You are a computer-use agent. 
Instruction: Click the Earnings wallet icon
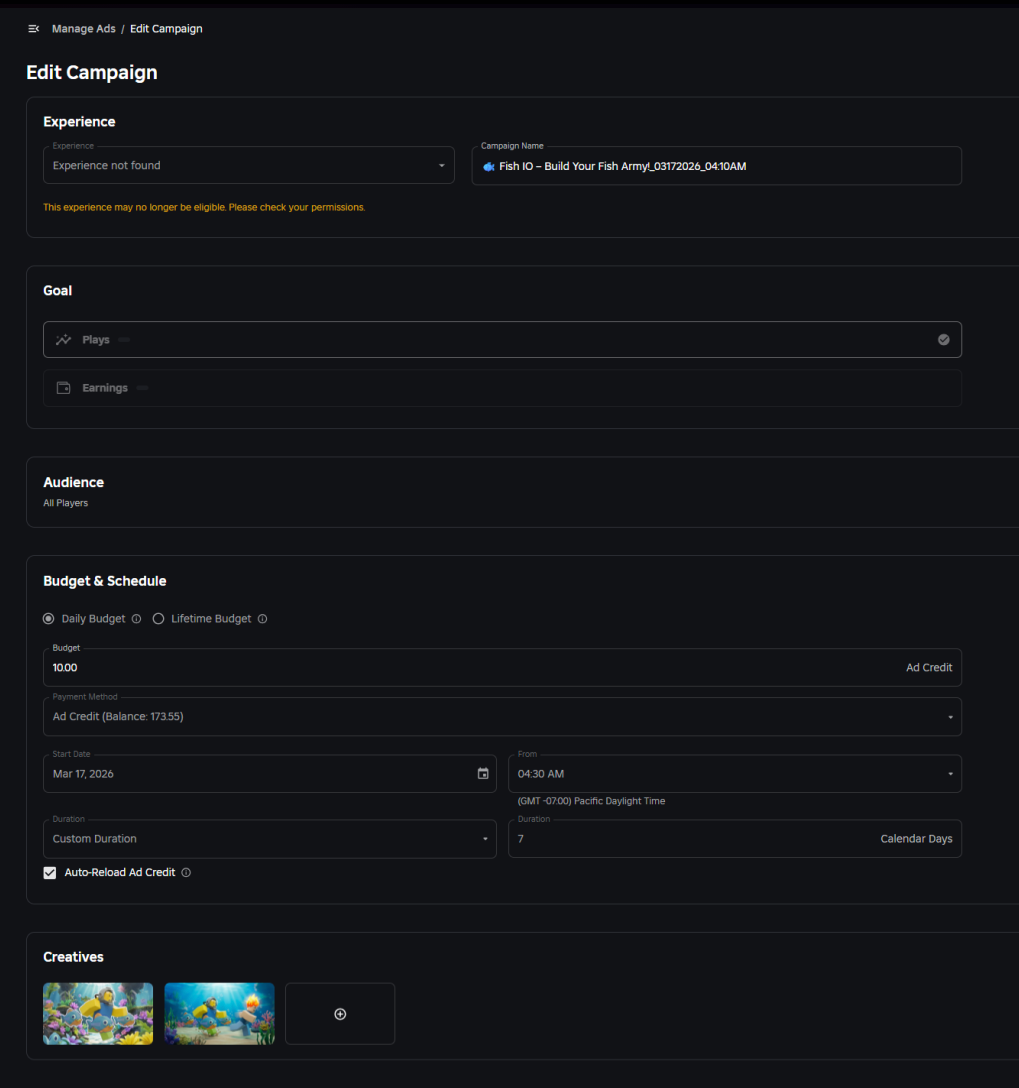pos(64,388)
